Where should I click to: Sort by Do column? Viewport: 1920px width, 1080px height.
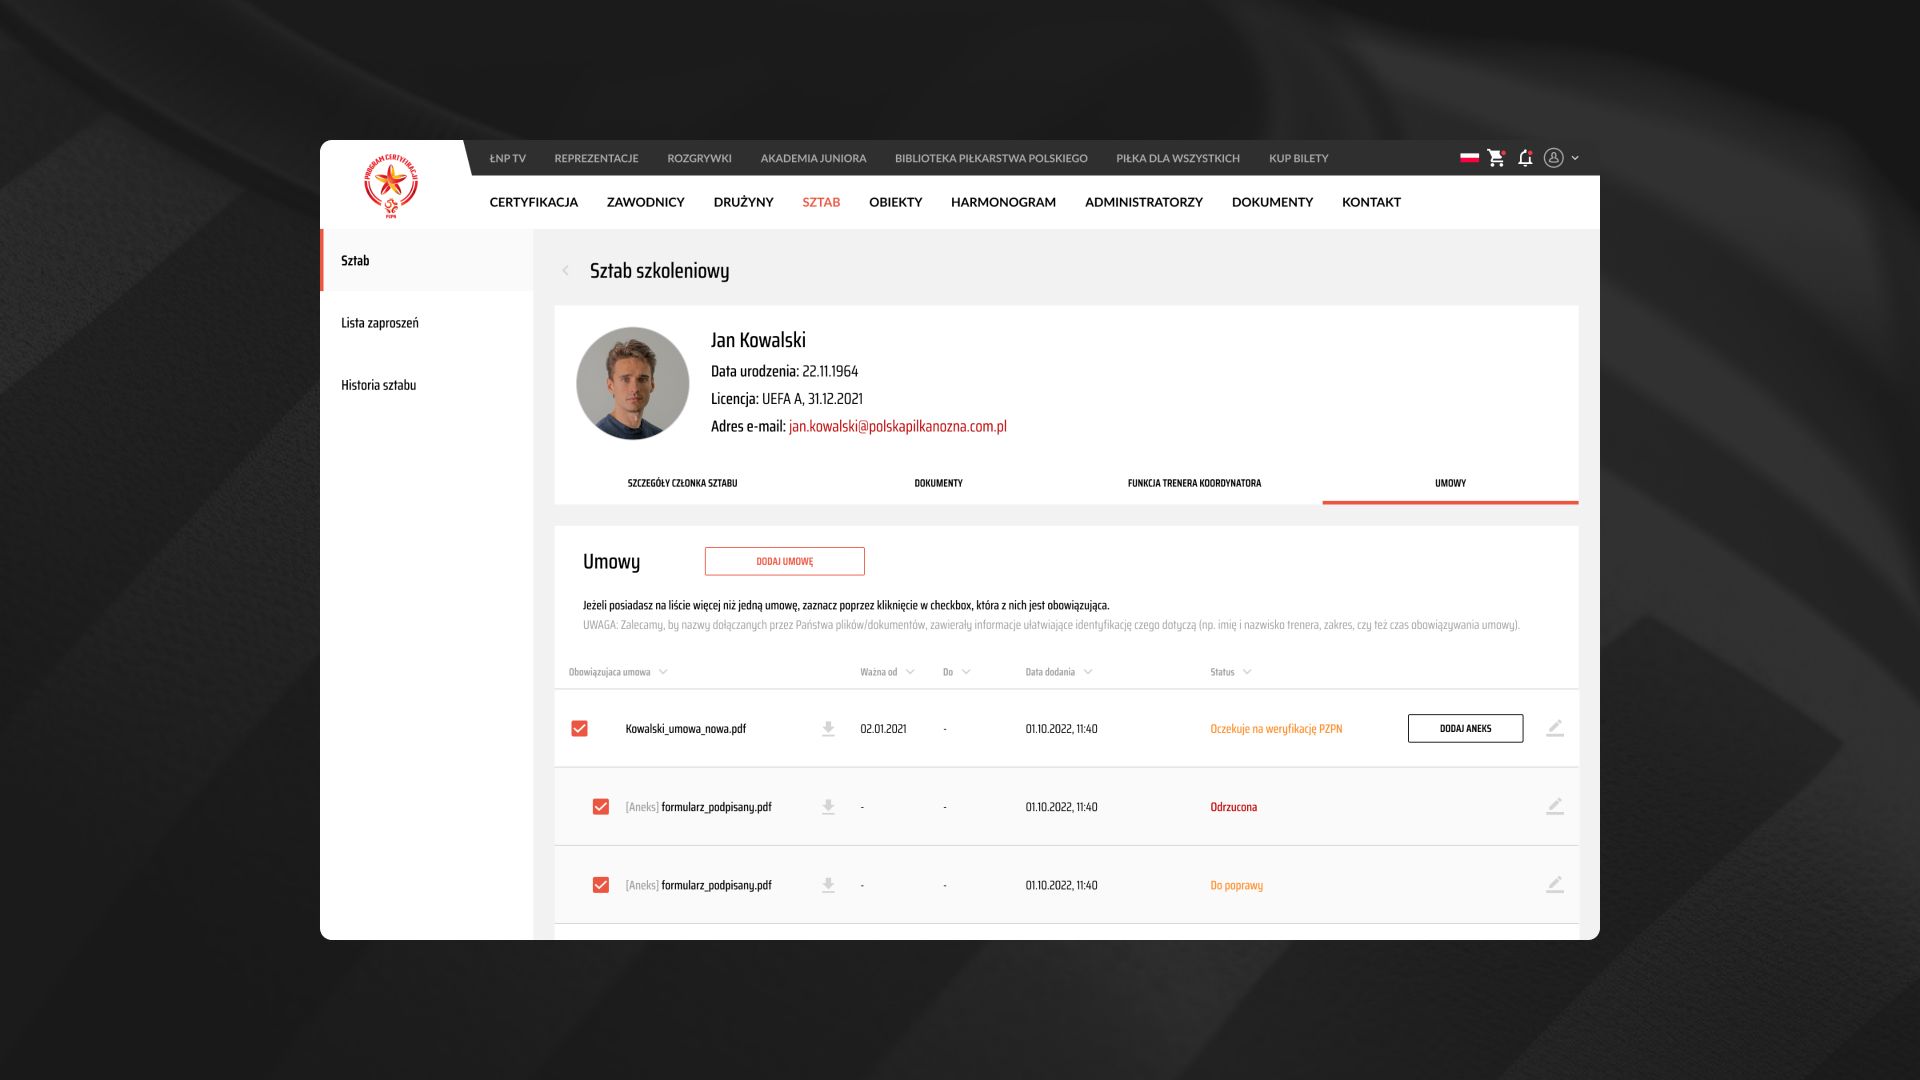pyautogui.click(x=956, y=672)
